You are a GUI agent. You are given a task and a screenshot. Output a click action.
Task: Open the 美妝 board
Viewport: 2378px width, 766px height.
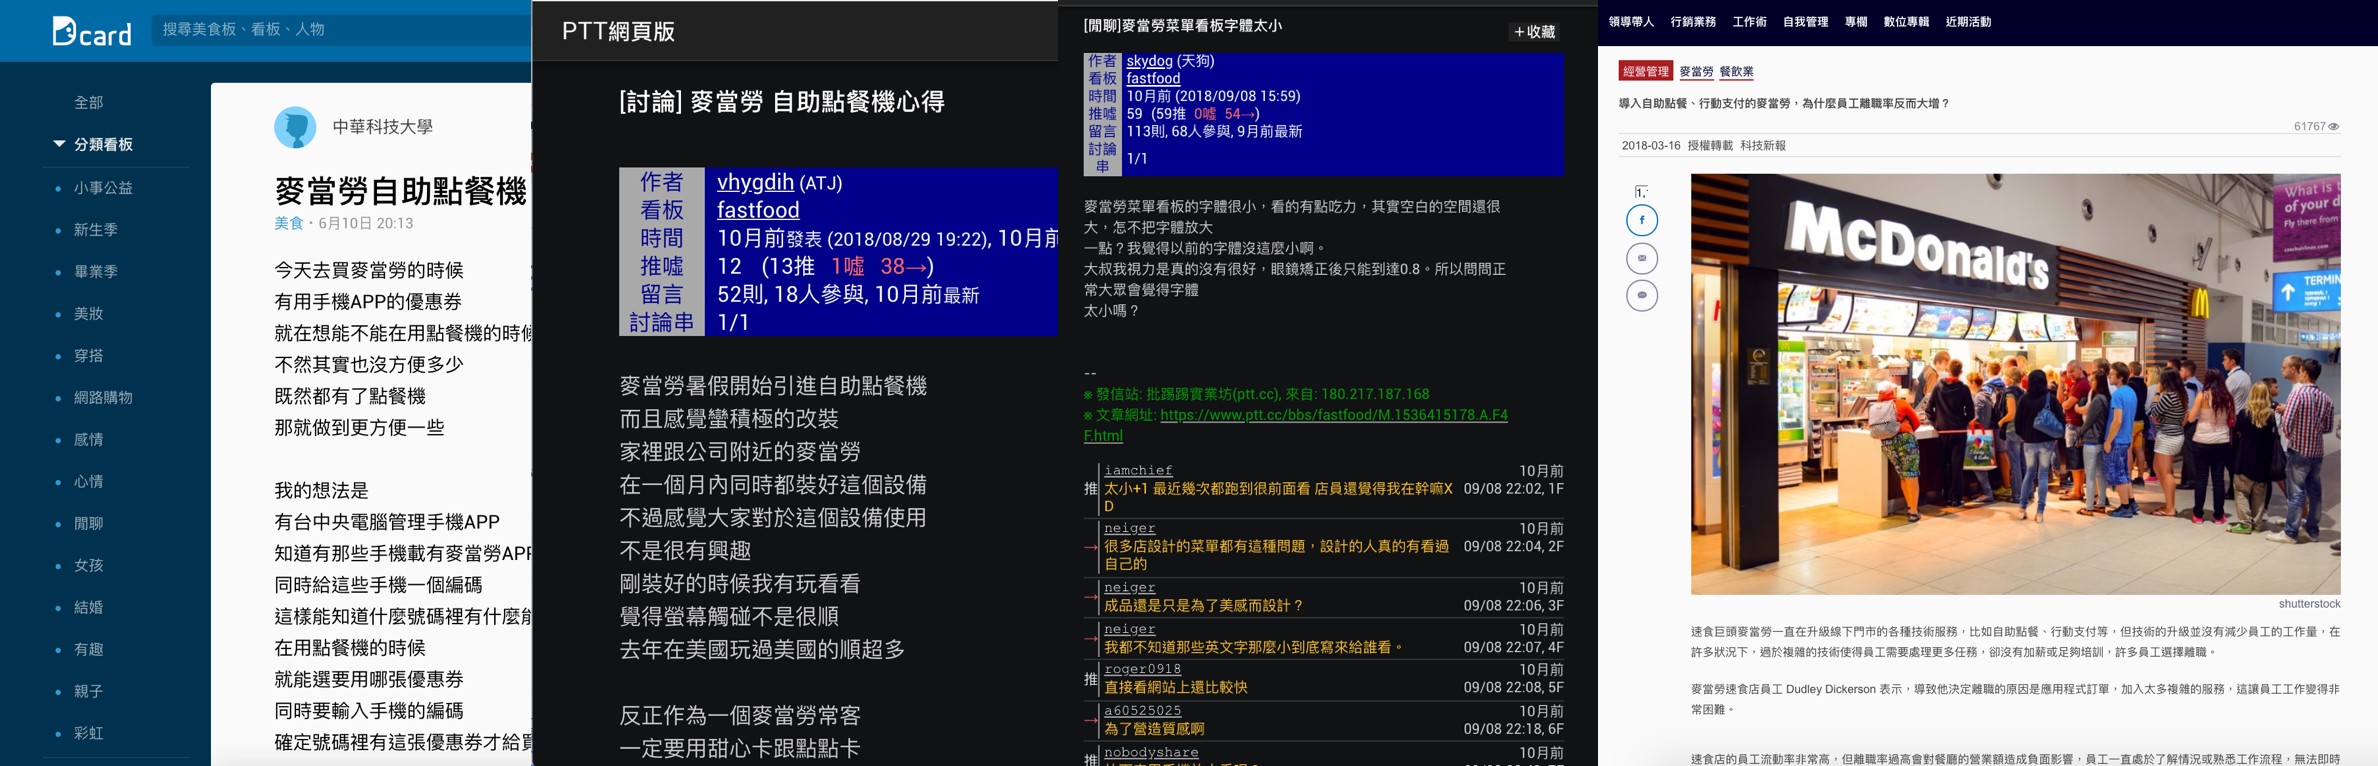(x=88, y=314)
